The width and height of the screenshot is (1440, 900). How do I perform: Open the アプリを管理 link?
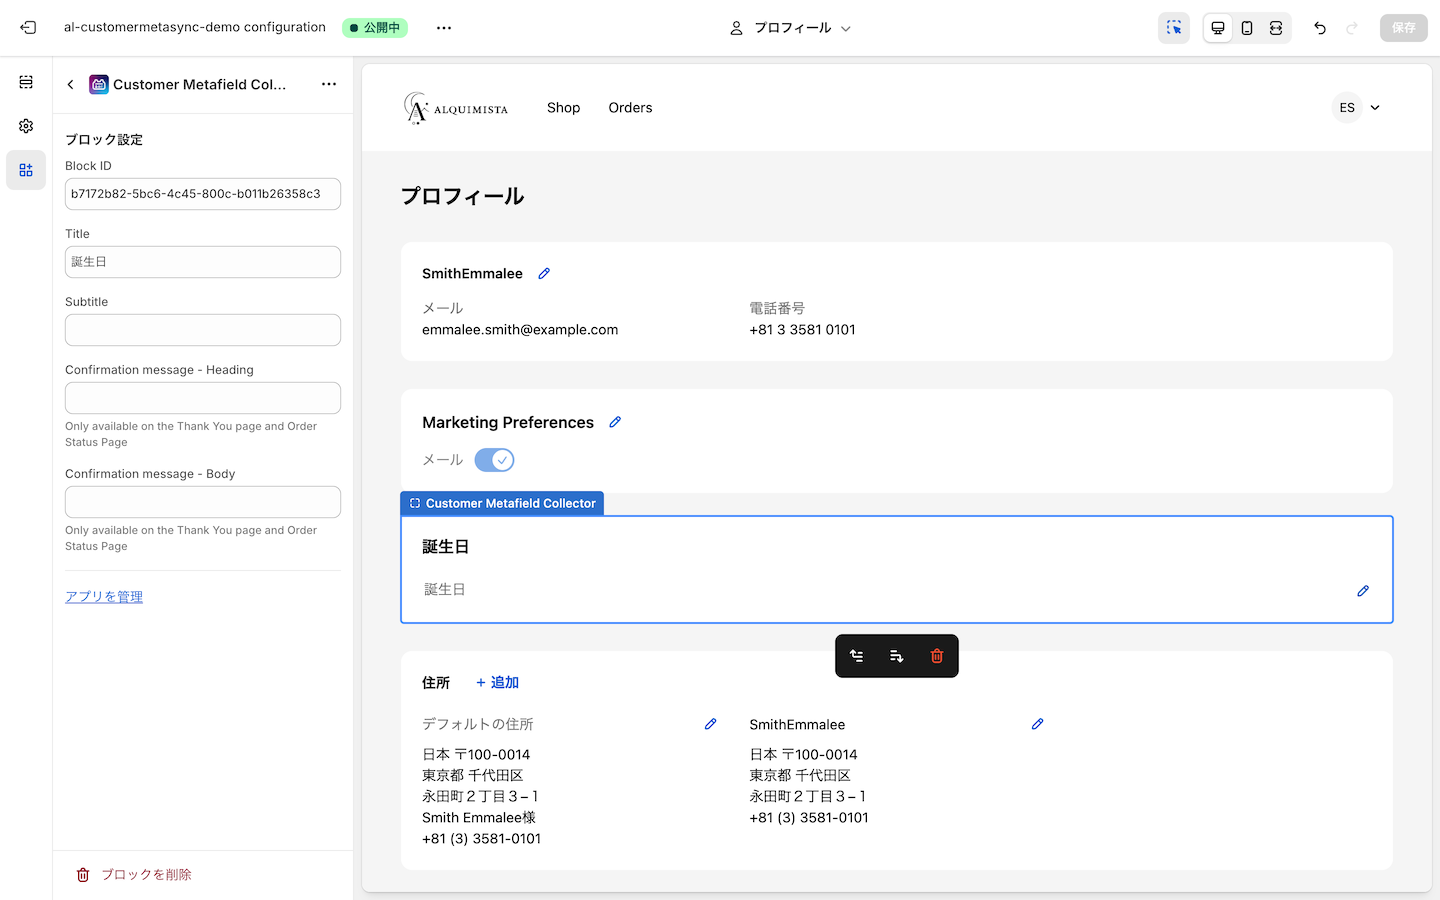coord(103,596)
